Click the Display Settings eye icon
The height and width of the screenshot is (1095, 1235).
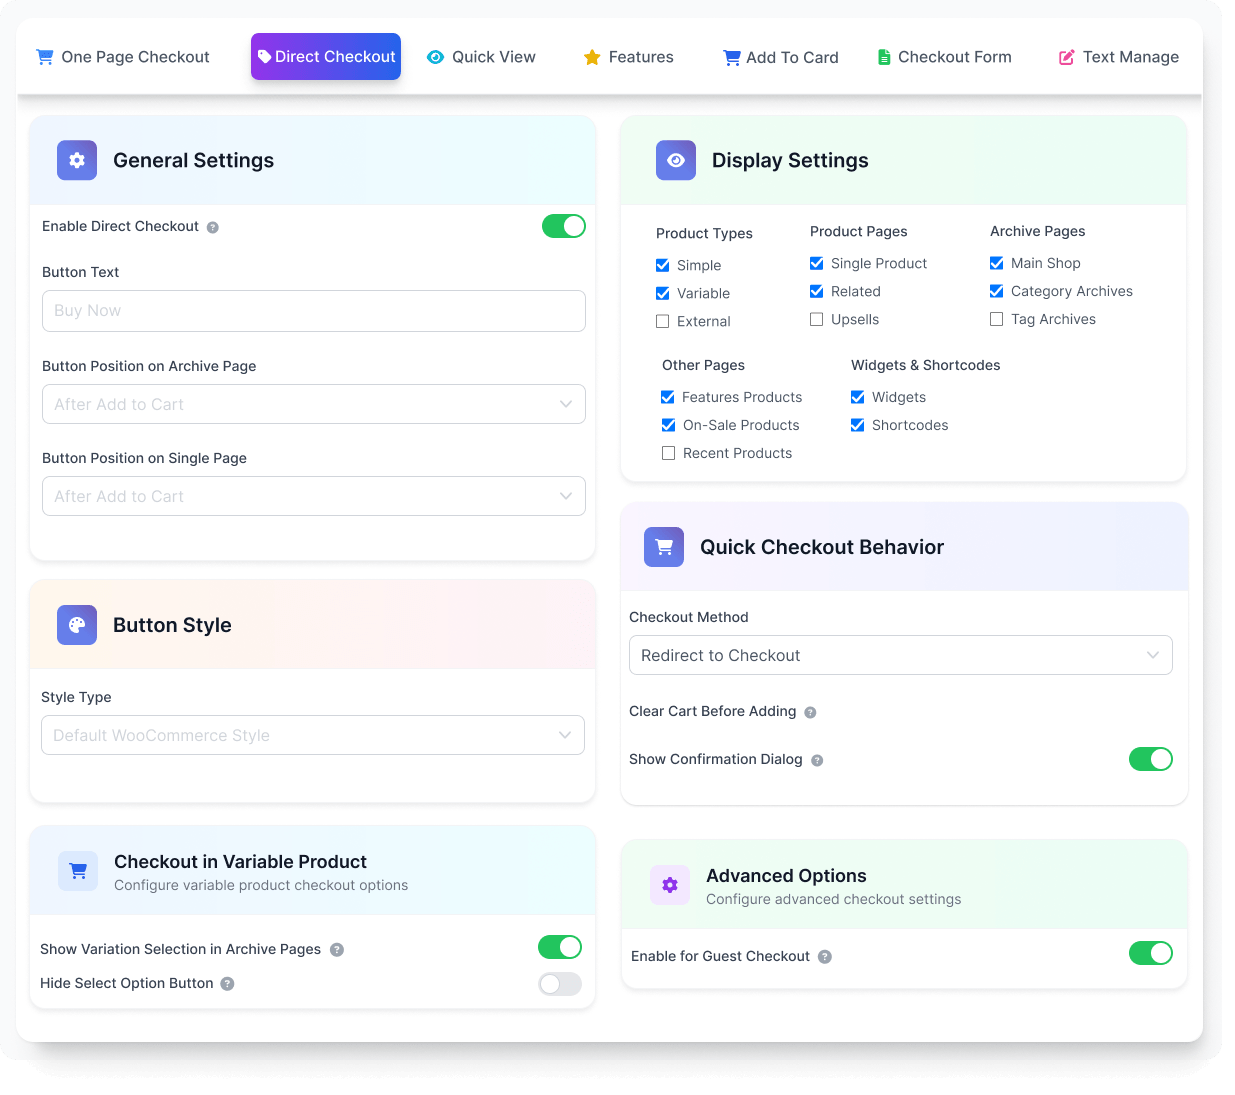[675, 160]
